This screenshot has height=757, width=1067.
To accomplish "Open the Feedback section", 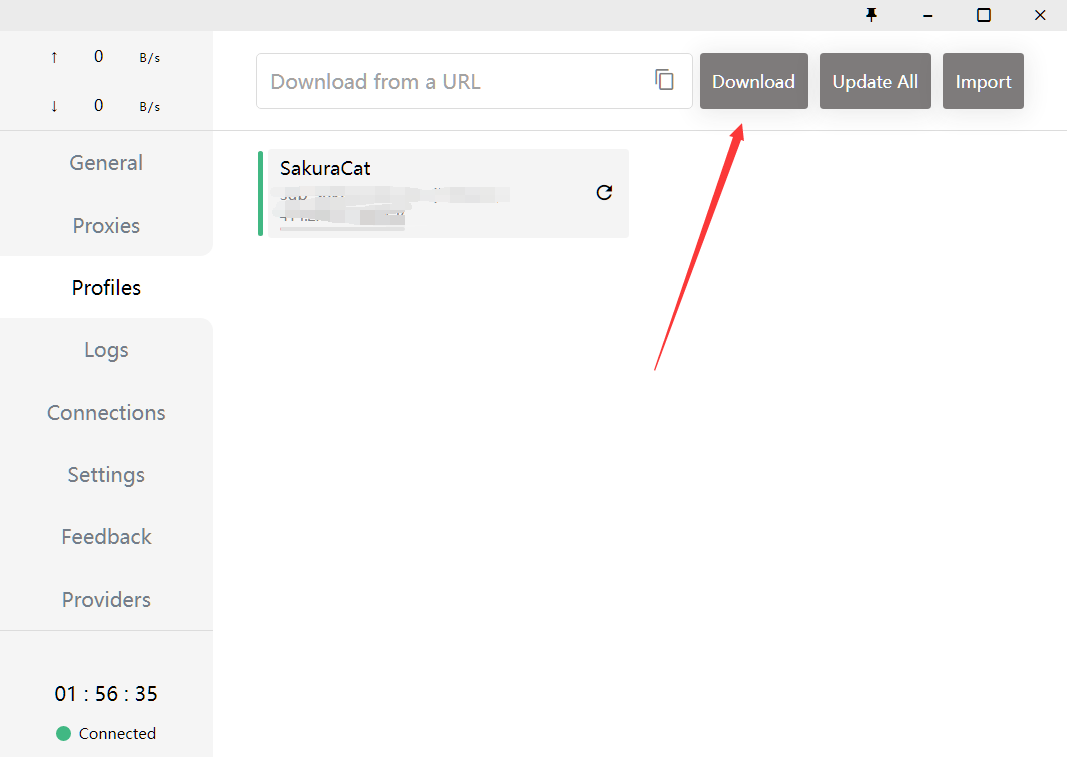I will coord(106,537).
